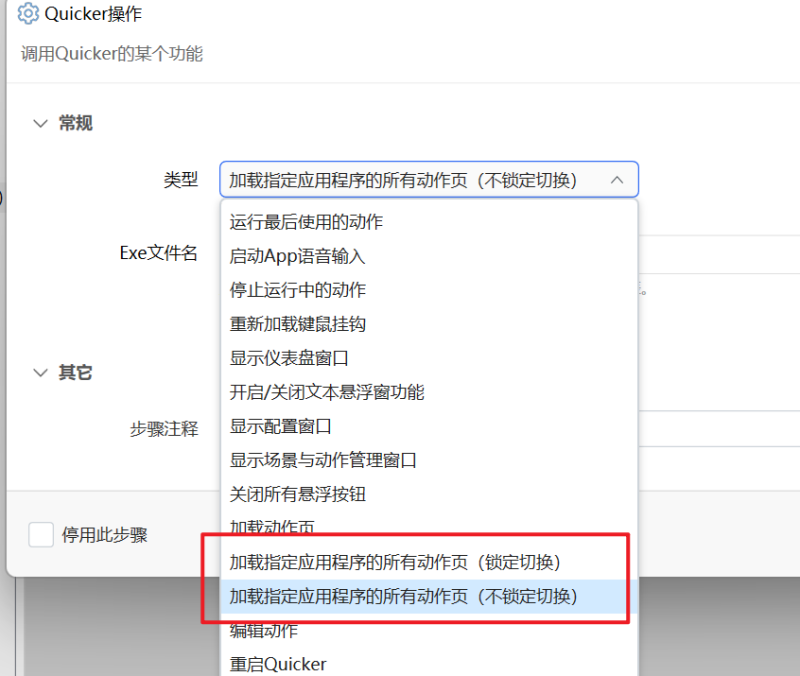Click the 常规 section heading
Screen dimensions: 800x676
(x=76, y=123)
